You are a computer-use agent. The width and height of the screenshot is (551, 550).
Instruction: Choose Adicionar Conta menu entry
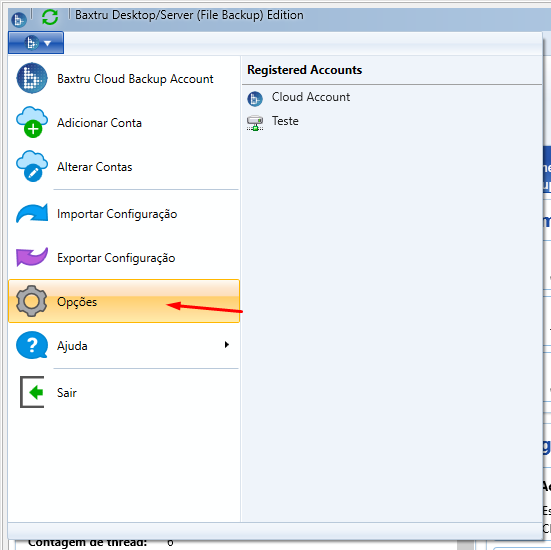124,123
